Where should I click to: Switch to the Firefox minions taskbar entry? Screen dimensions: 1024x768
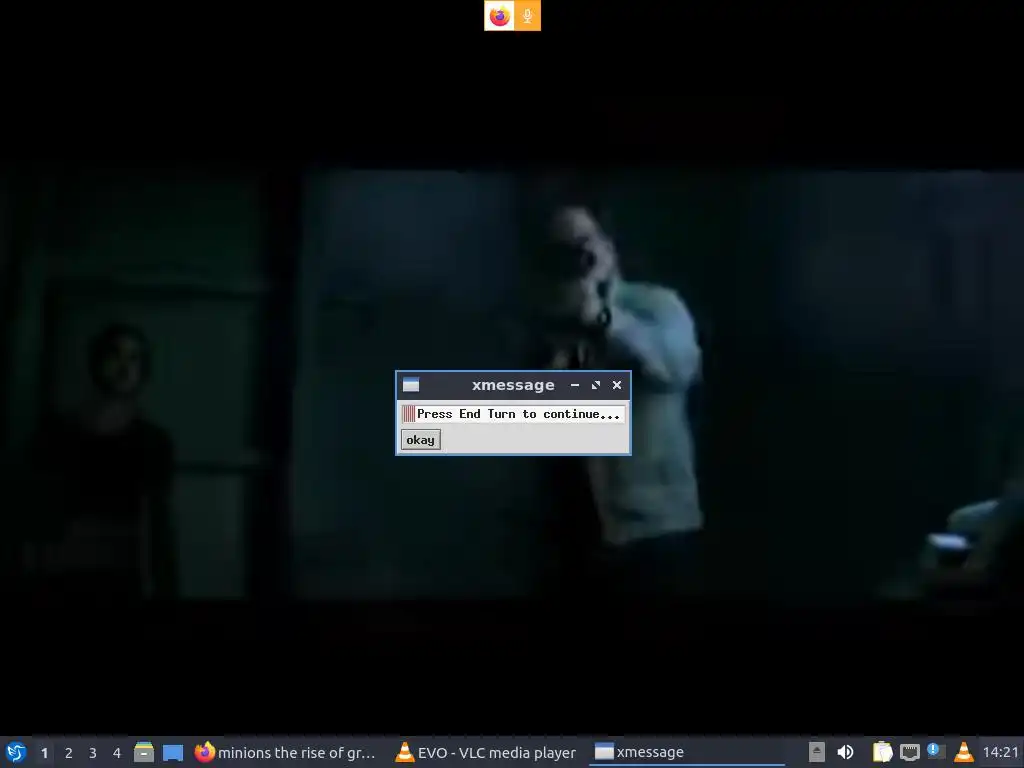point(285,752)
